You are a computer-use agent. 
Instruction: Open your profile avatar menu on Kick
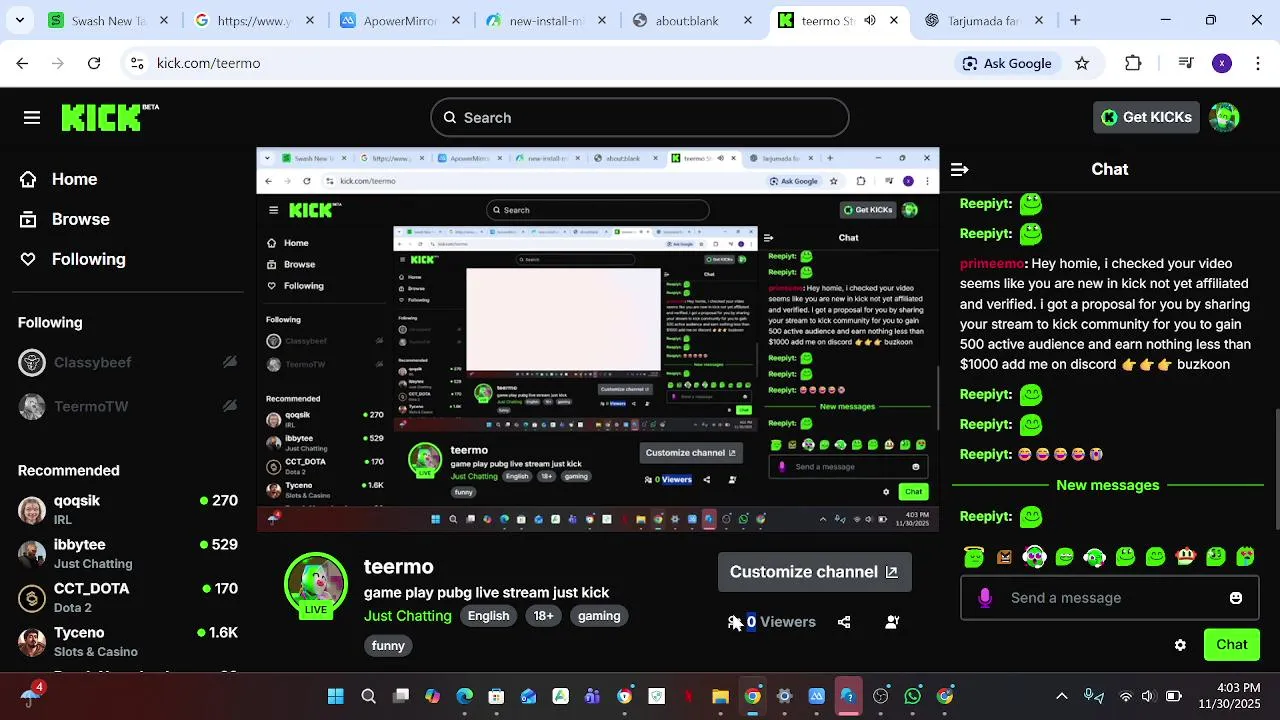[1224, 117]
